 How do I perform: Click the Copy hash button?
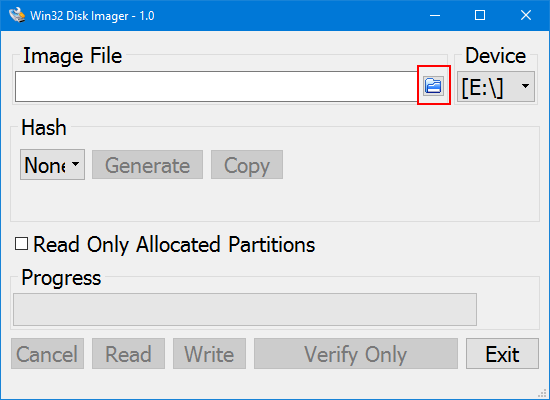(247, 165)
